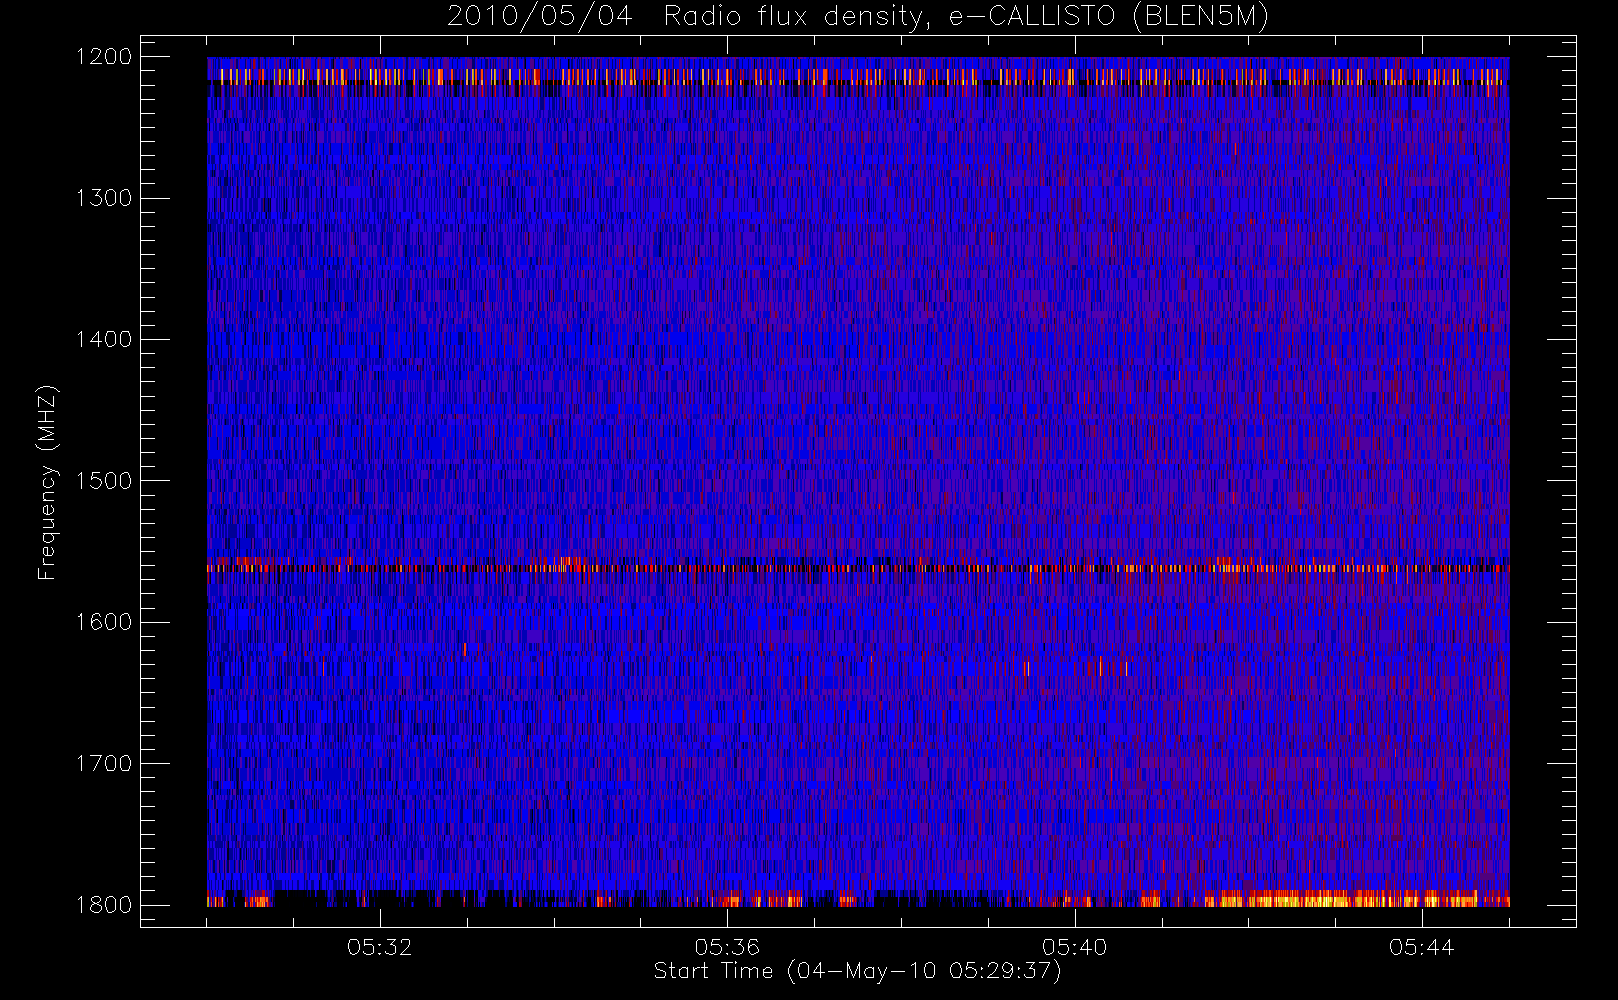1618x1000 pixels.
Task: Click the 1300 frequency tick label
Action: pyautogui.click(x=104, y=198)
